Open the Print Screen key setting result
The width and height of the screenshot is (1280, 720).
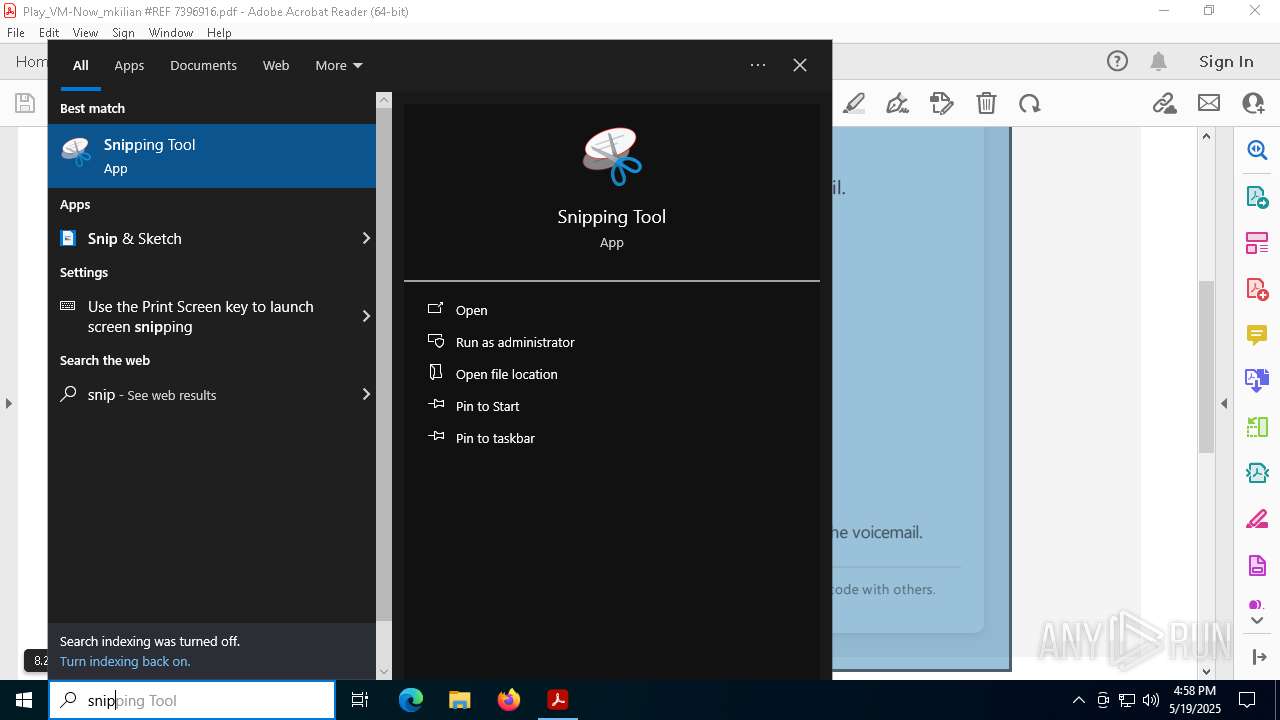pos(200,316)
